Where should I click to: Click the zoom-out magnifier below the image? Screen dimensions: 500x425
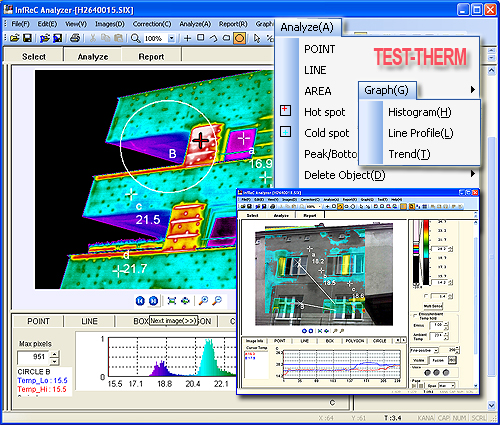click(x=217, y=301)
